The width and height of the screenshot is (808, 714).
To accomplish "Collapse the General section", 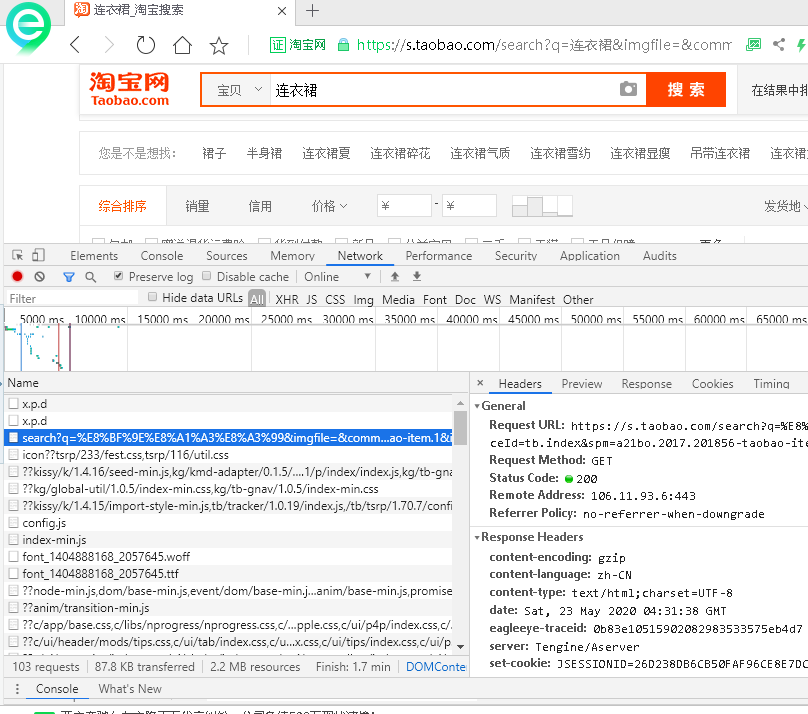I will tap(477, 406).
